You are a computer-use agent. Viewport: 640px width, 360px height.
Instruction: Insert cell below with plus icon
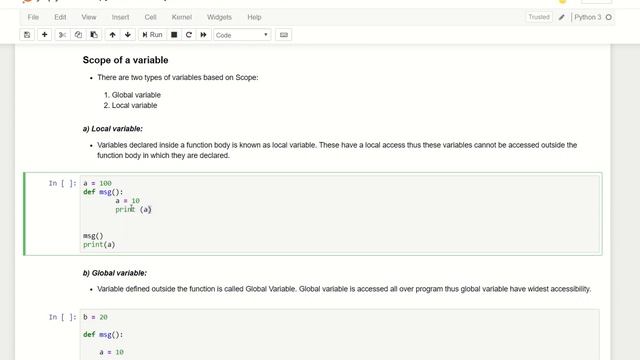pyautogui.click(x=44, y=35)
